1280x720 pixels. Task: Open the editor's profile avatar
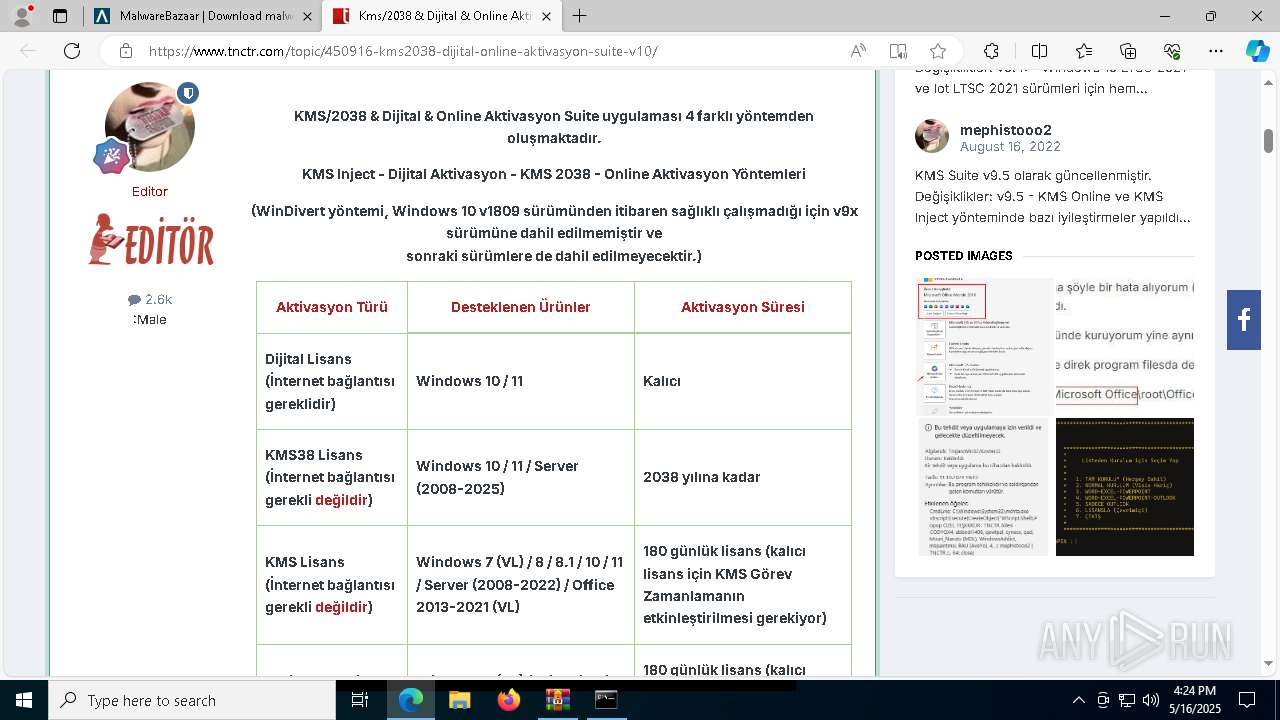pos(150,127)
